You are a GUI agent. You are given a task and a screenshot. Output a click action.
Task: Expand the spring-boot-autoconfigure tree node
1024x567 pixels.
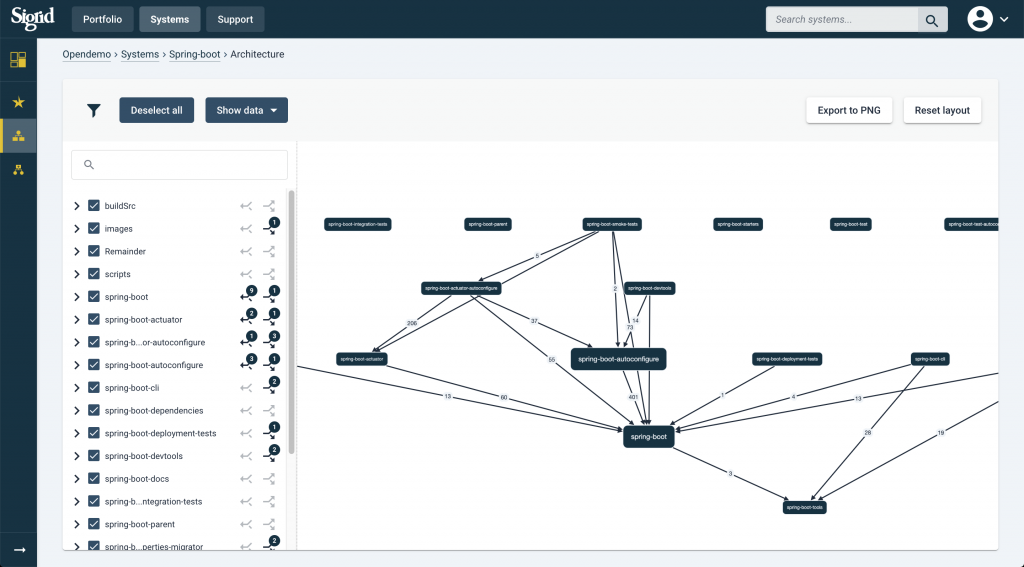pos(76,365)
